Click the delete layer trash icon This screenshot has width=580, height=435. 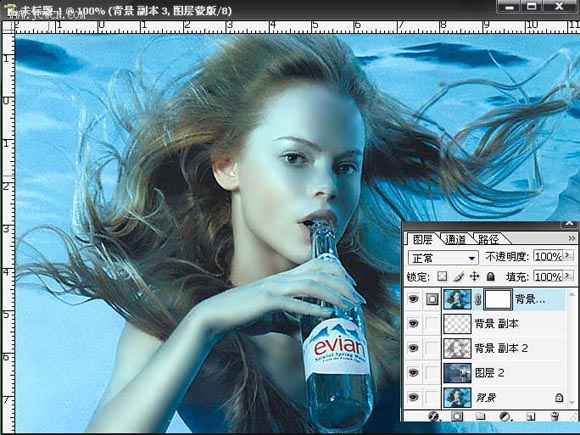coord(554,417)
